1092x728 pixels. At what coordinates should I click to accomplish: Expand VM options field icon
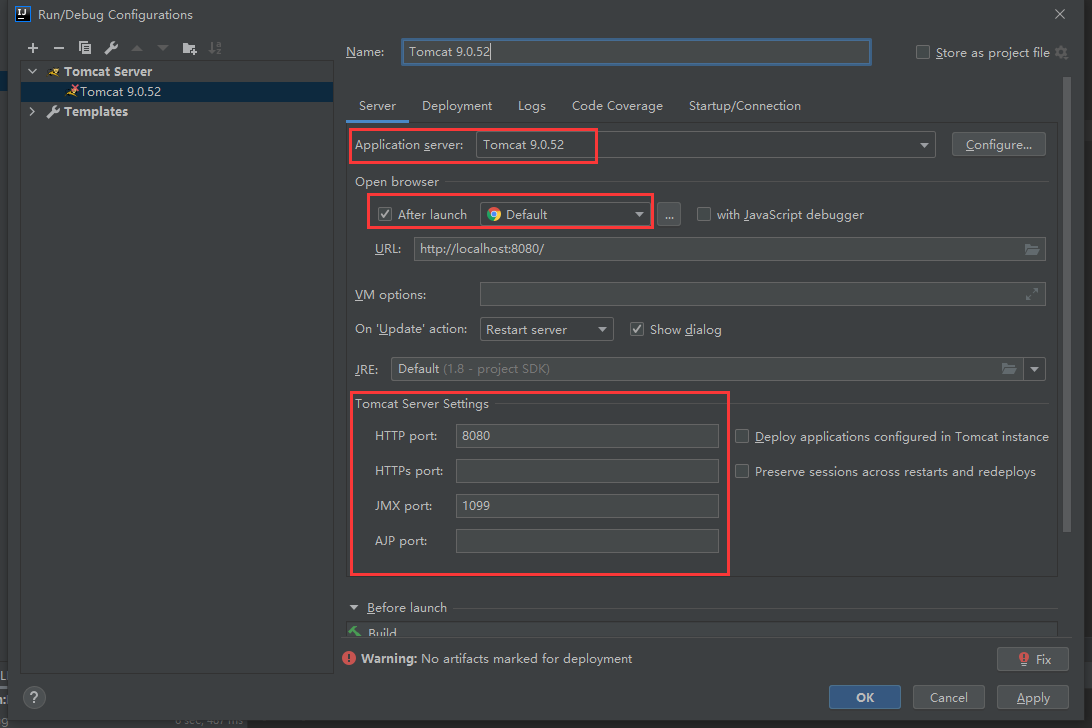coord(1032,295)
